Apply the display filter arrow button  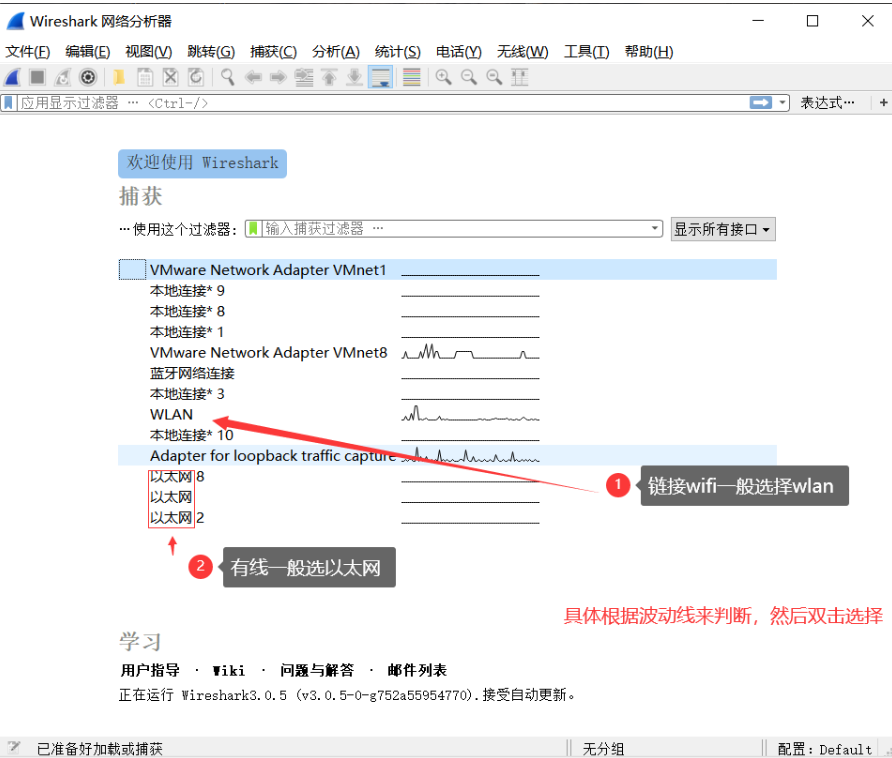761,103
